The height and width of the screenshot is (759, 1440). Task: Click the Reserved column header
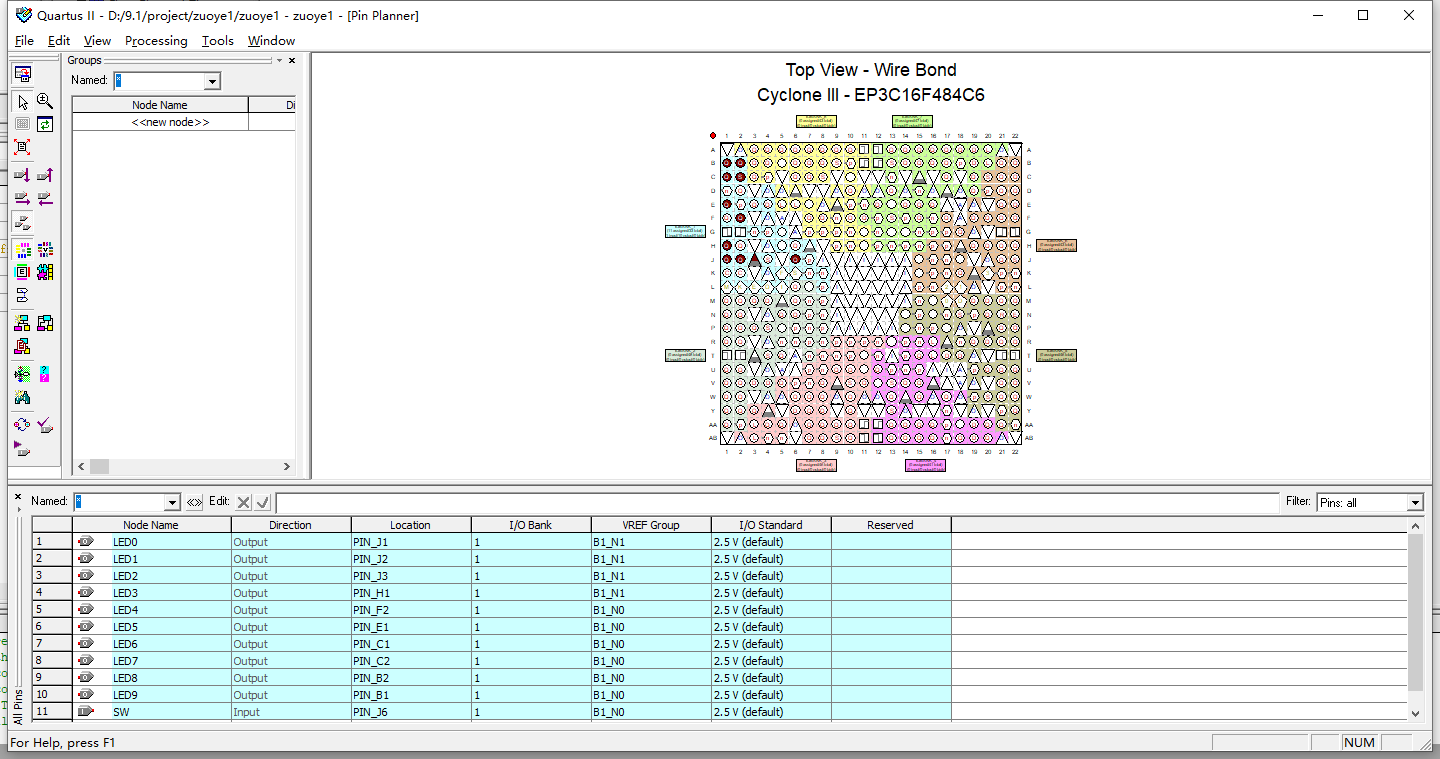[x=891, y=525]
